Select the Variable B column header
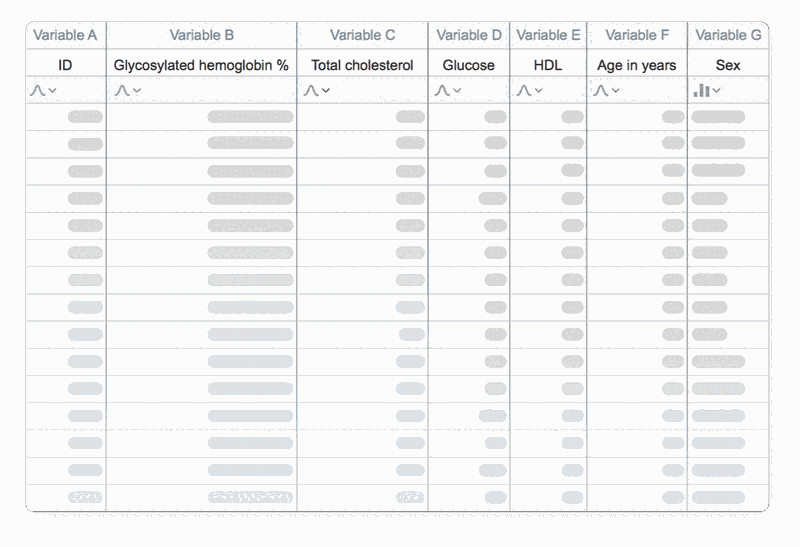This screenshot has height=547, width=800. (x=202, y=35)
